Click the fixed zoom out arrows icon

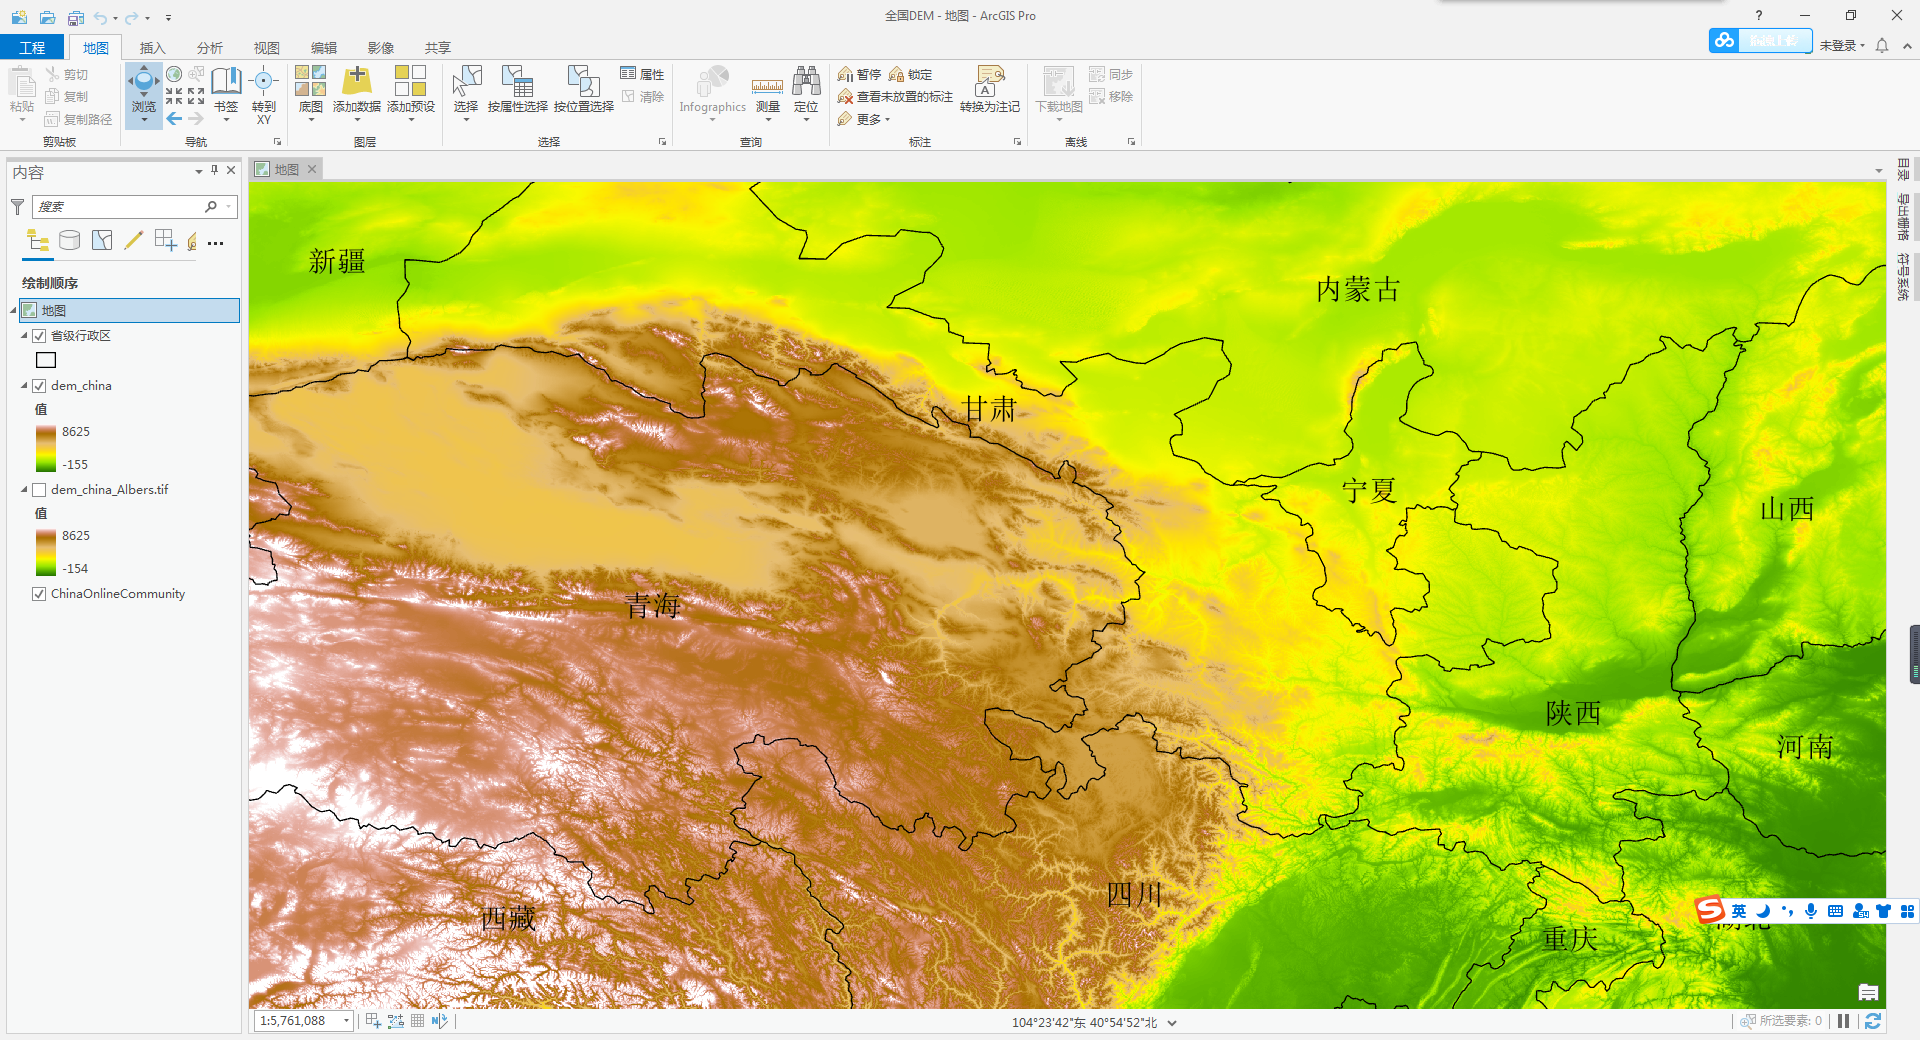tap(196, 96)
